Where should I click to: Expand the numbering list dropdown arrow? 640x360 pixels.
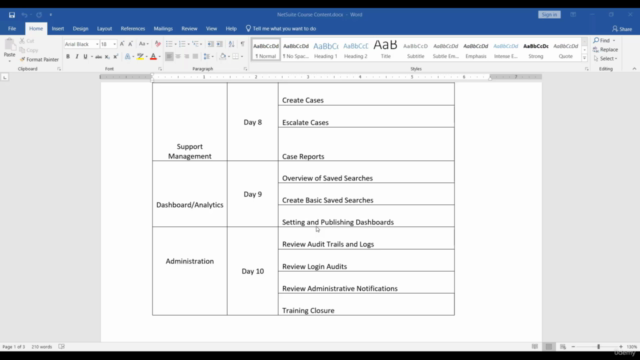(188, 44)
